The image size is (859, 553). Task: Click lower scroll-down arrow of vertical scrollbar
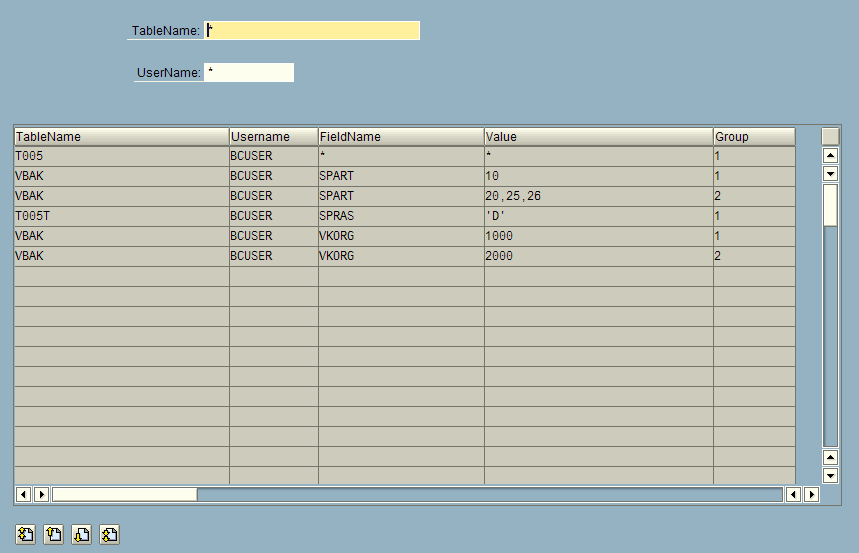click(831, 476)
